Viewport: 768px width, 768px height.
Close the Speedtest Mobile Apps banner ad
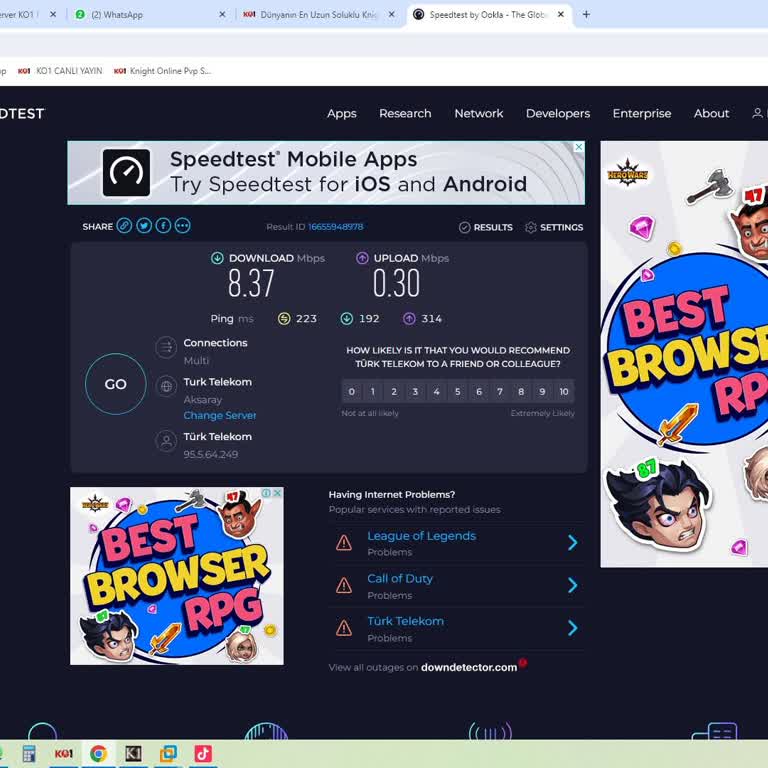[x=579, y=147]
